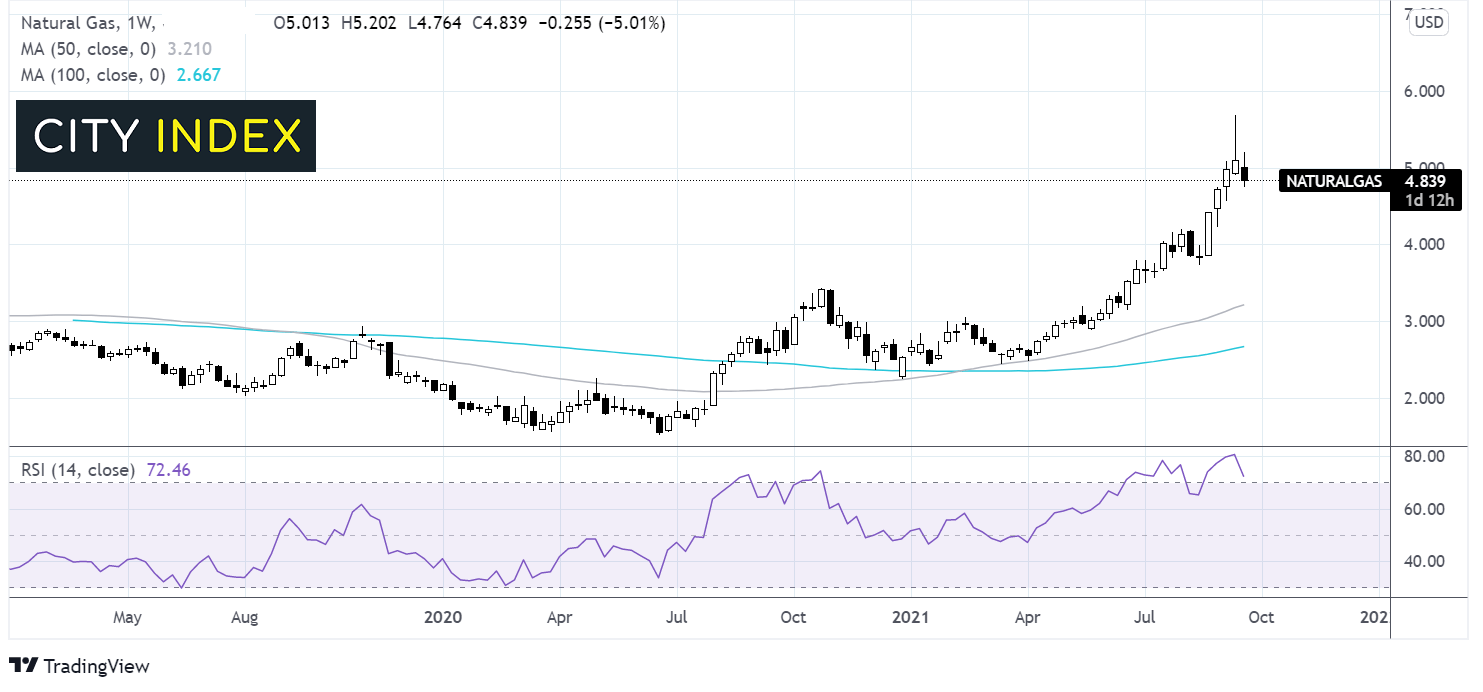Viewport: 1483px width, 692px height.
Task: Click the 2021 label on time axis
Action: pyautogui.click(x=911, y=617)
